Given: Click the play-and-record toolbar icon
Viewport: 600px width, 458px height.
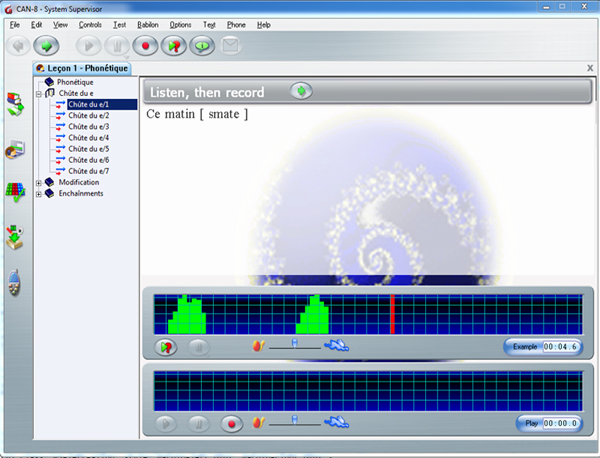Looking at the screenshot, I should coord(175,45).
